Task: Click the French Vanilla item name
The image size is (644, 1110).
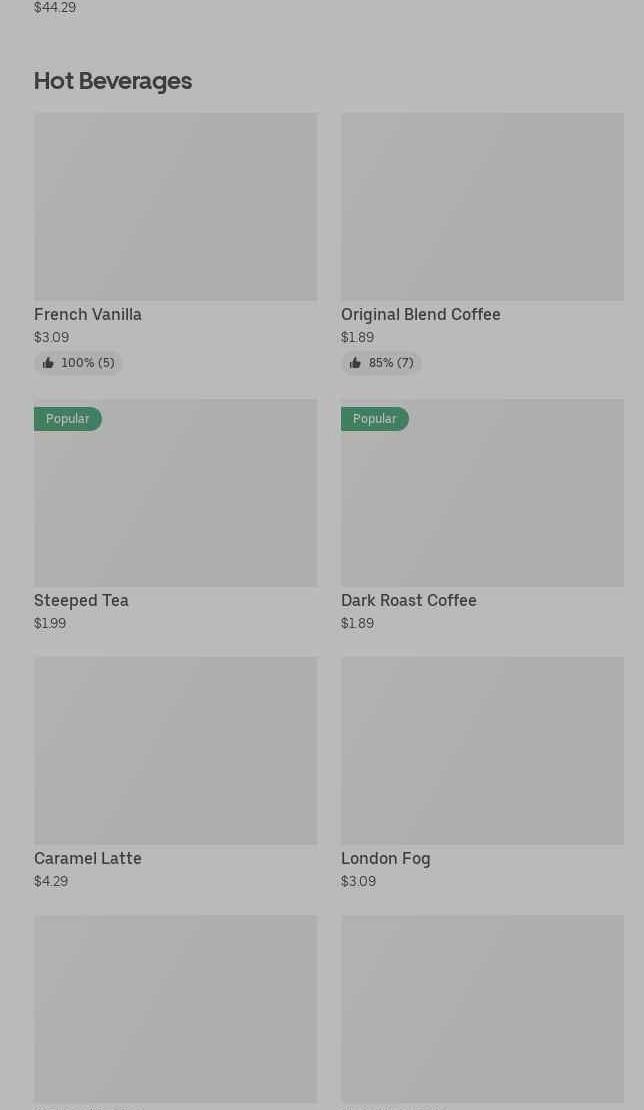Action: [x=88, y=314]
